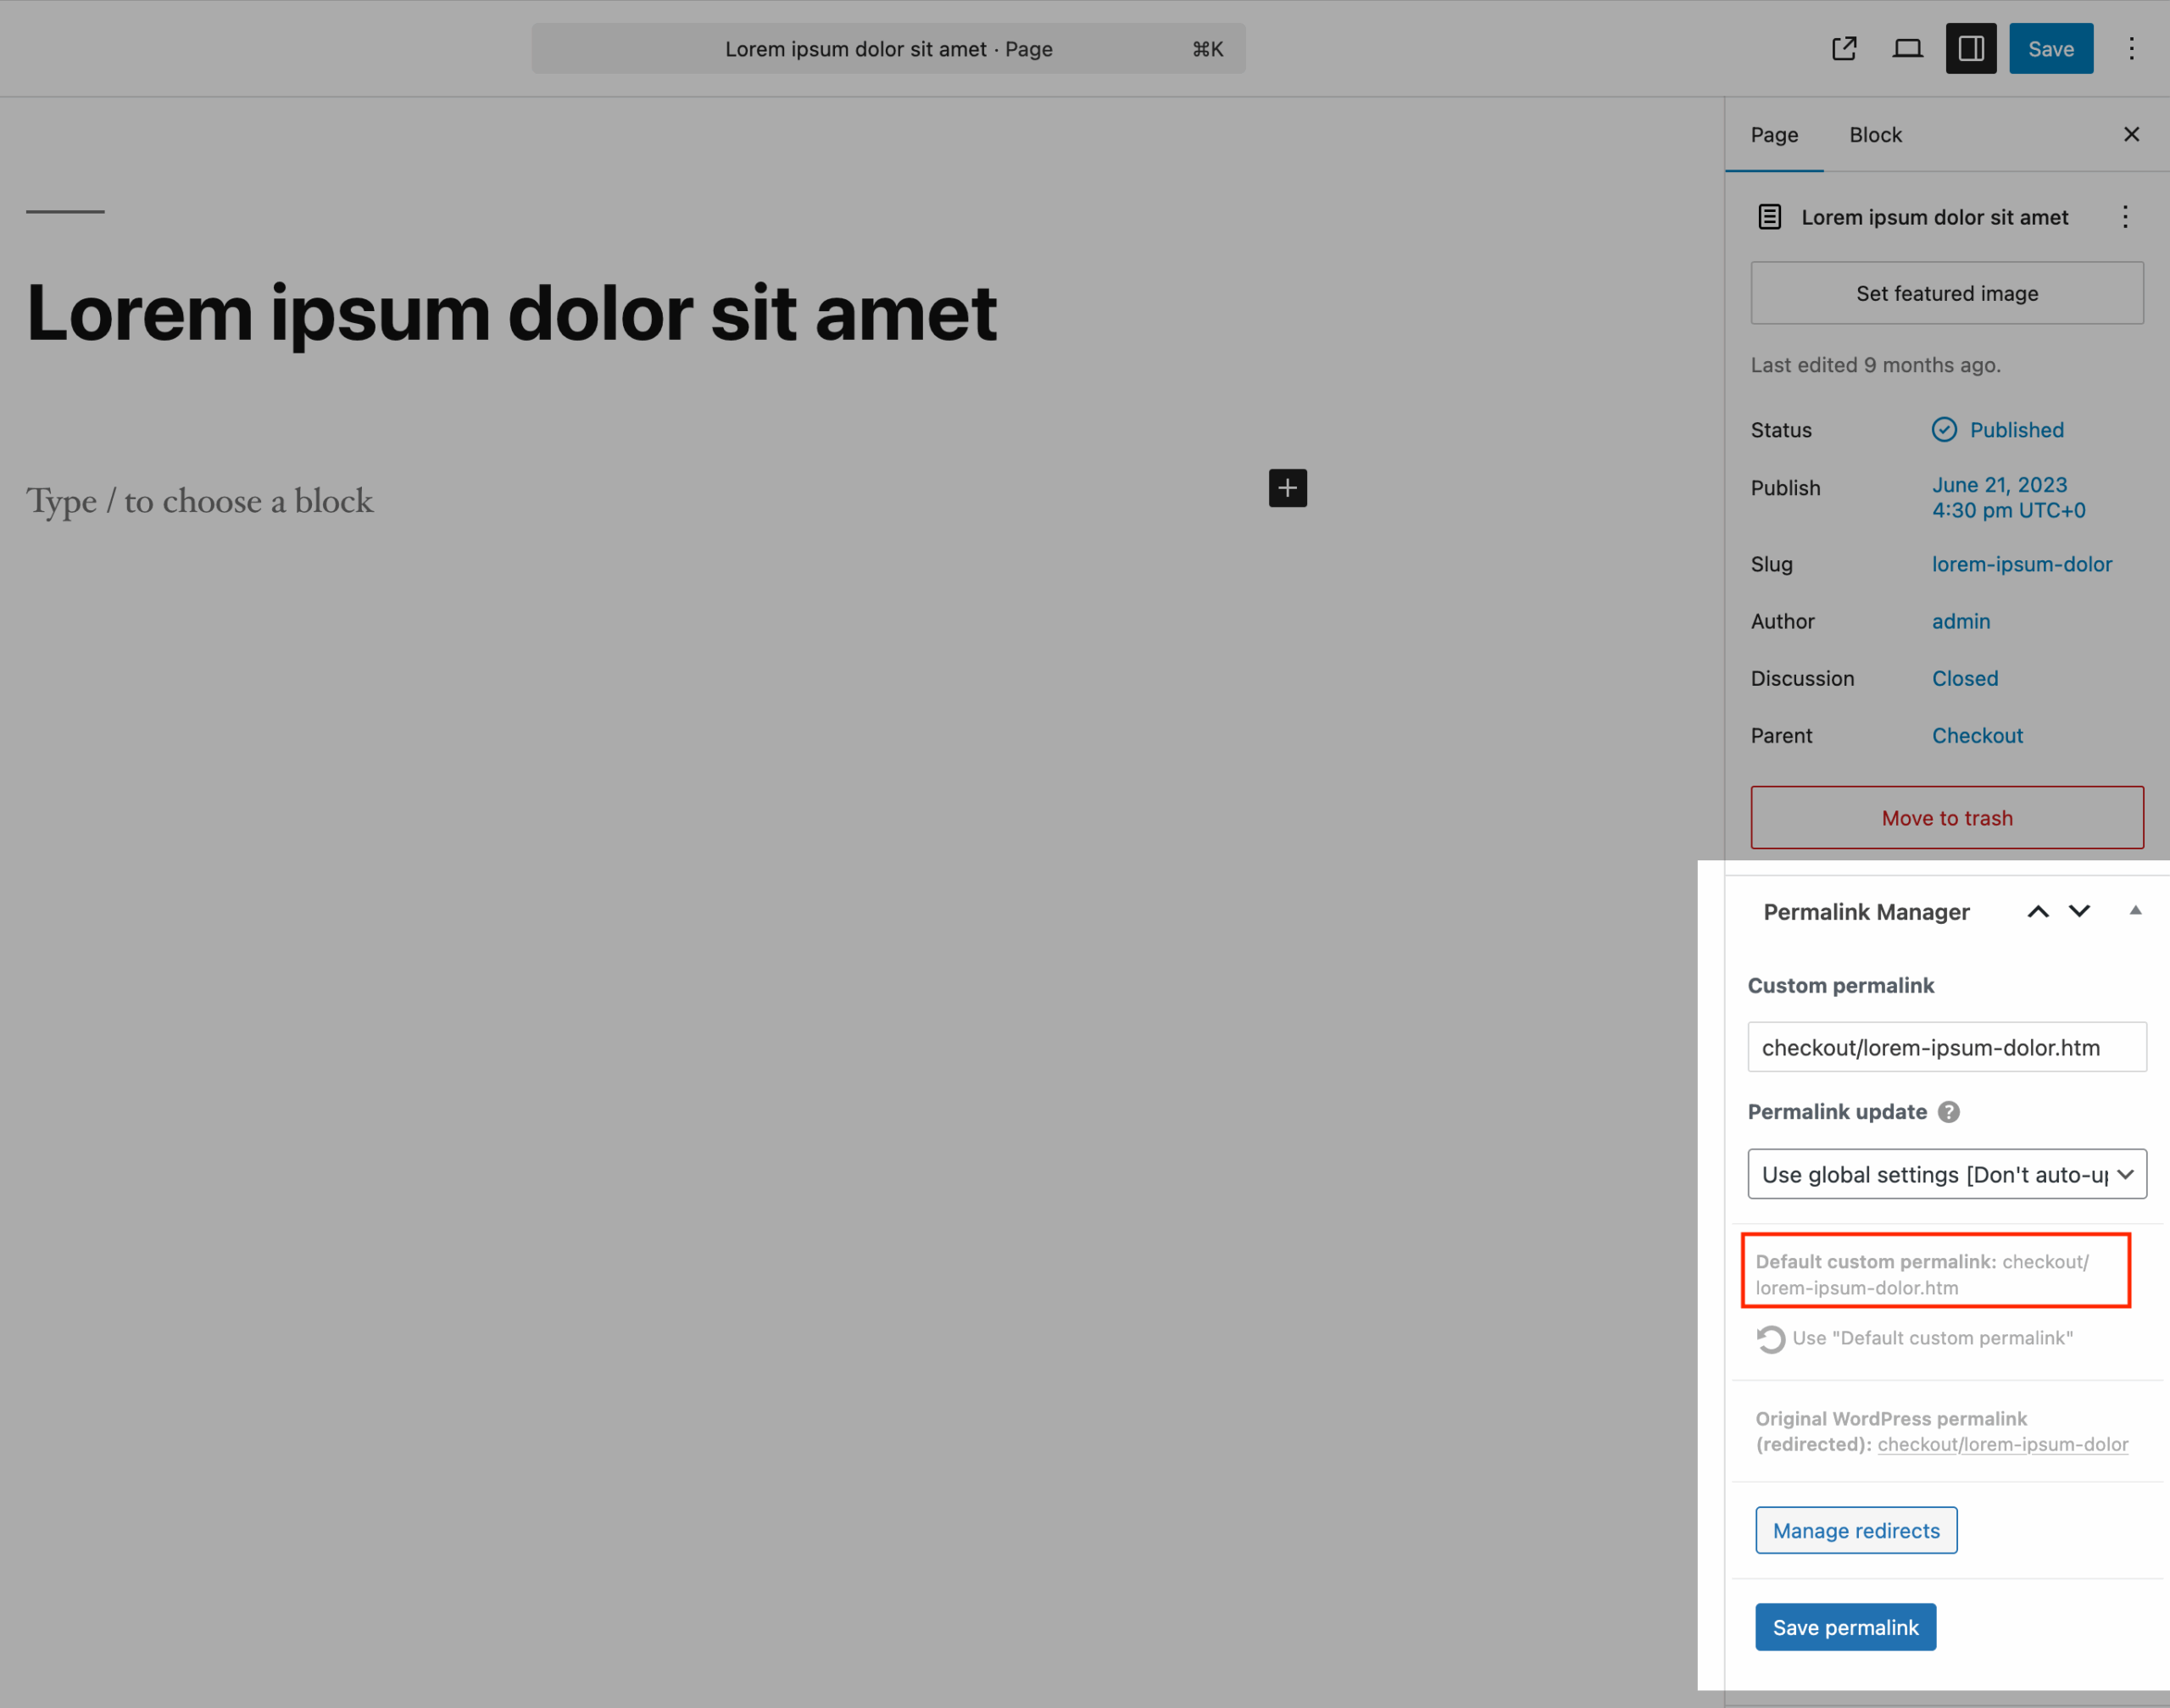The height and width of the screenshot is (1708, 2170).
Task: Click the Manage redirects button
Action: tap(1856, 1530)
